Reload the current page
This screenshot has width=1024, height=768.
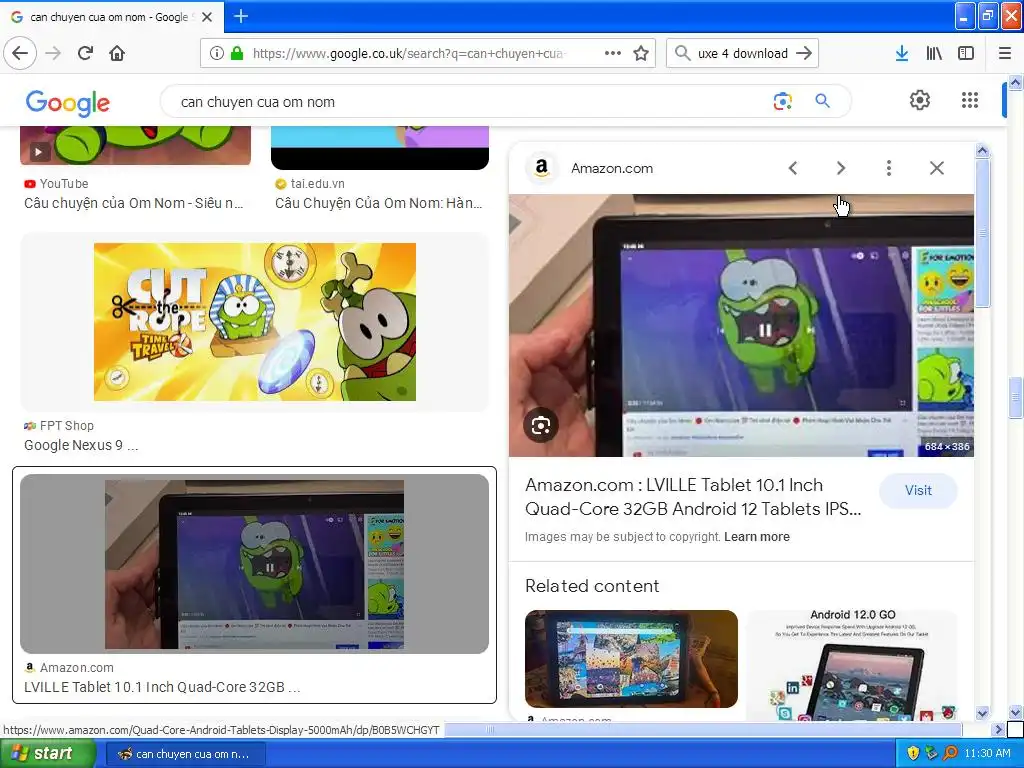click(x=86, y=53)
